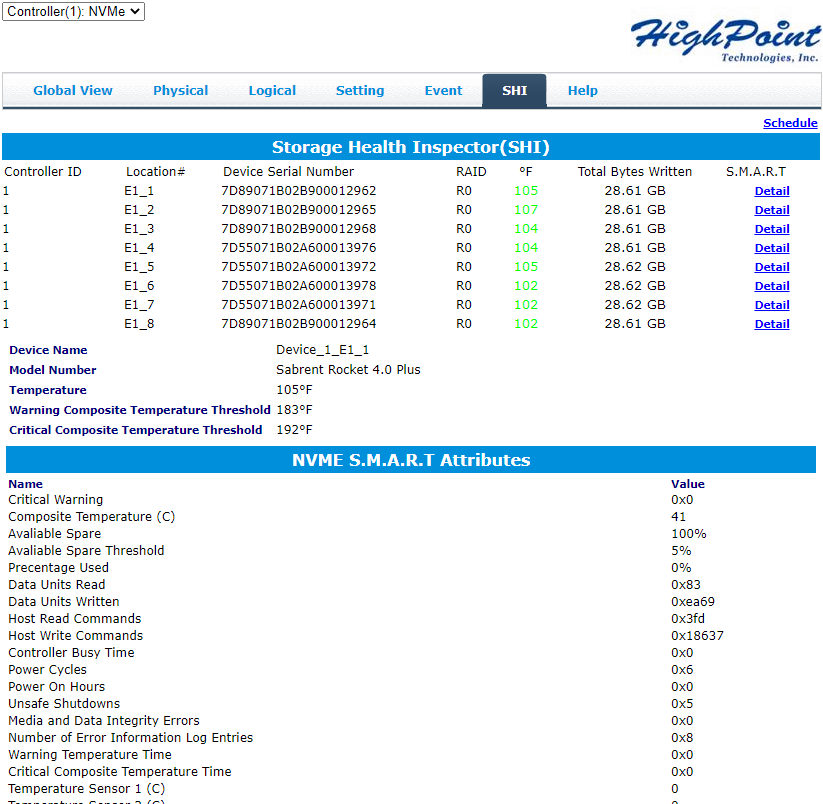Viewport: 823px width, 804px height.
Task: Open Detail for drive E1_8
Action: (771, 324)
